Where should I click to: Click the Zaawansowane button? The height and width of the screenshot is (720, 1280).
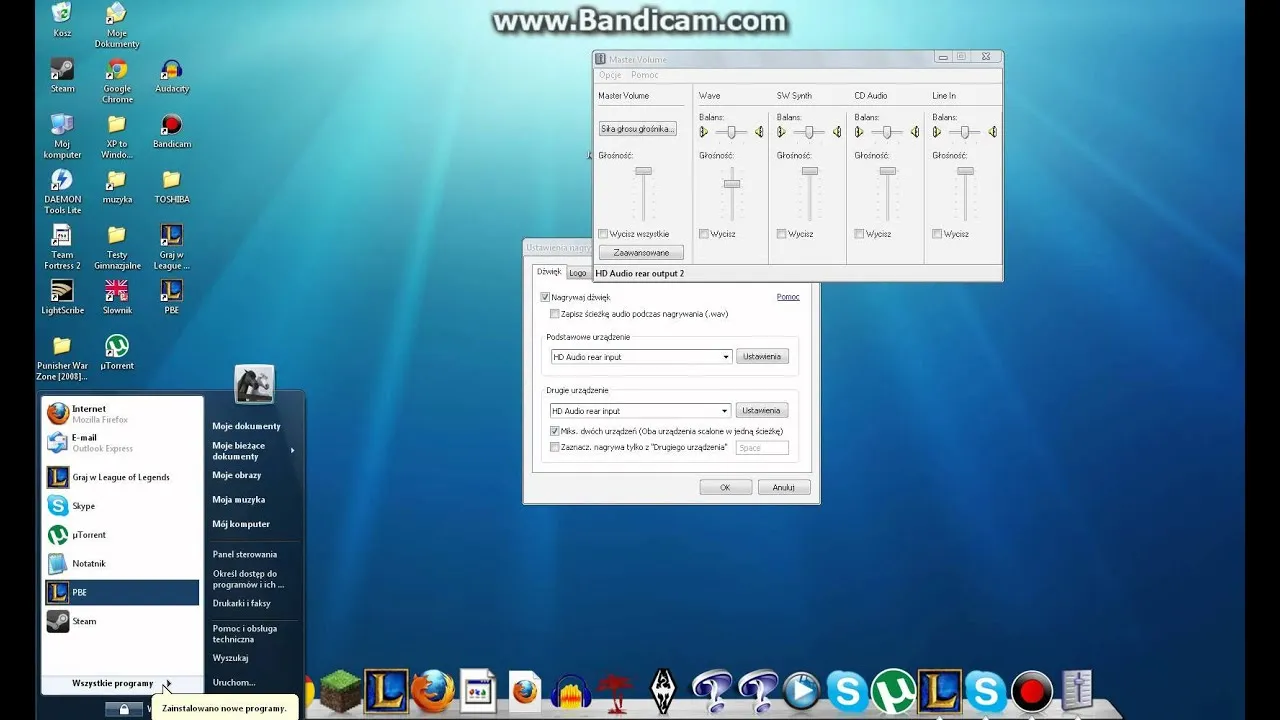pos(641,253)
